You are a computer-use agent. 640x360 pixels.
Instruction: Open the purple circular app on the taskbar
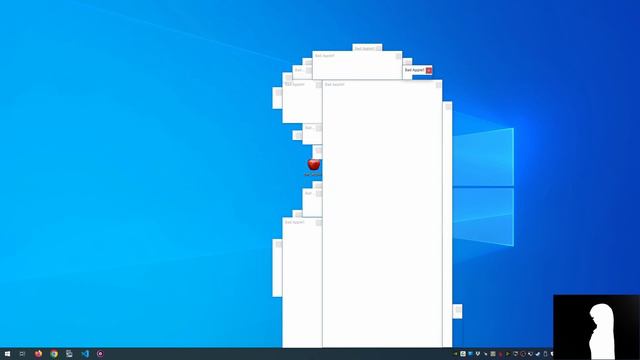(100, 354)
